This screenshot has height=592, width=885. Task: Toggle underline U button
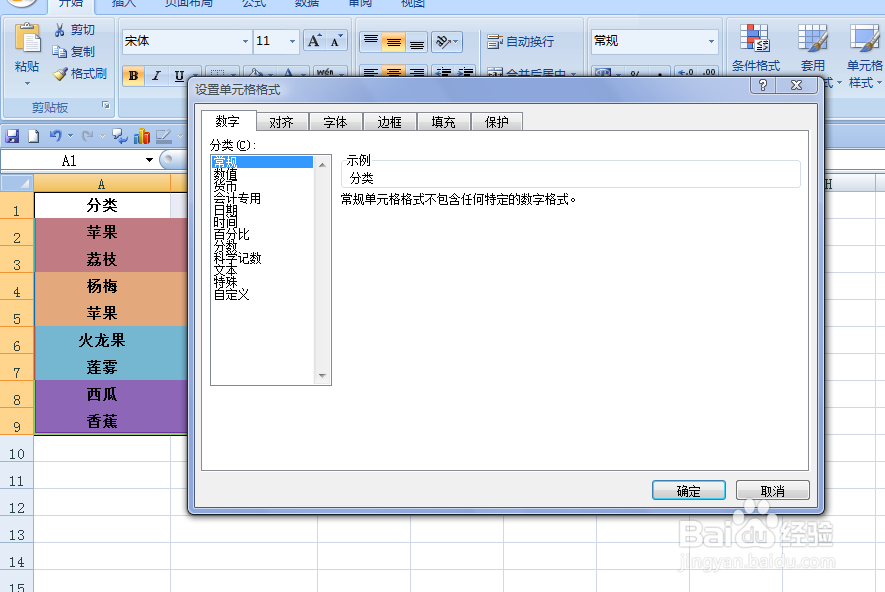(x=179, y=75)
